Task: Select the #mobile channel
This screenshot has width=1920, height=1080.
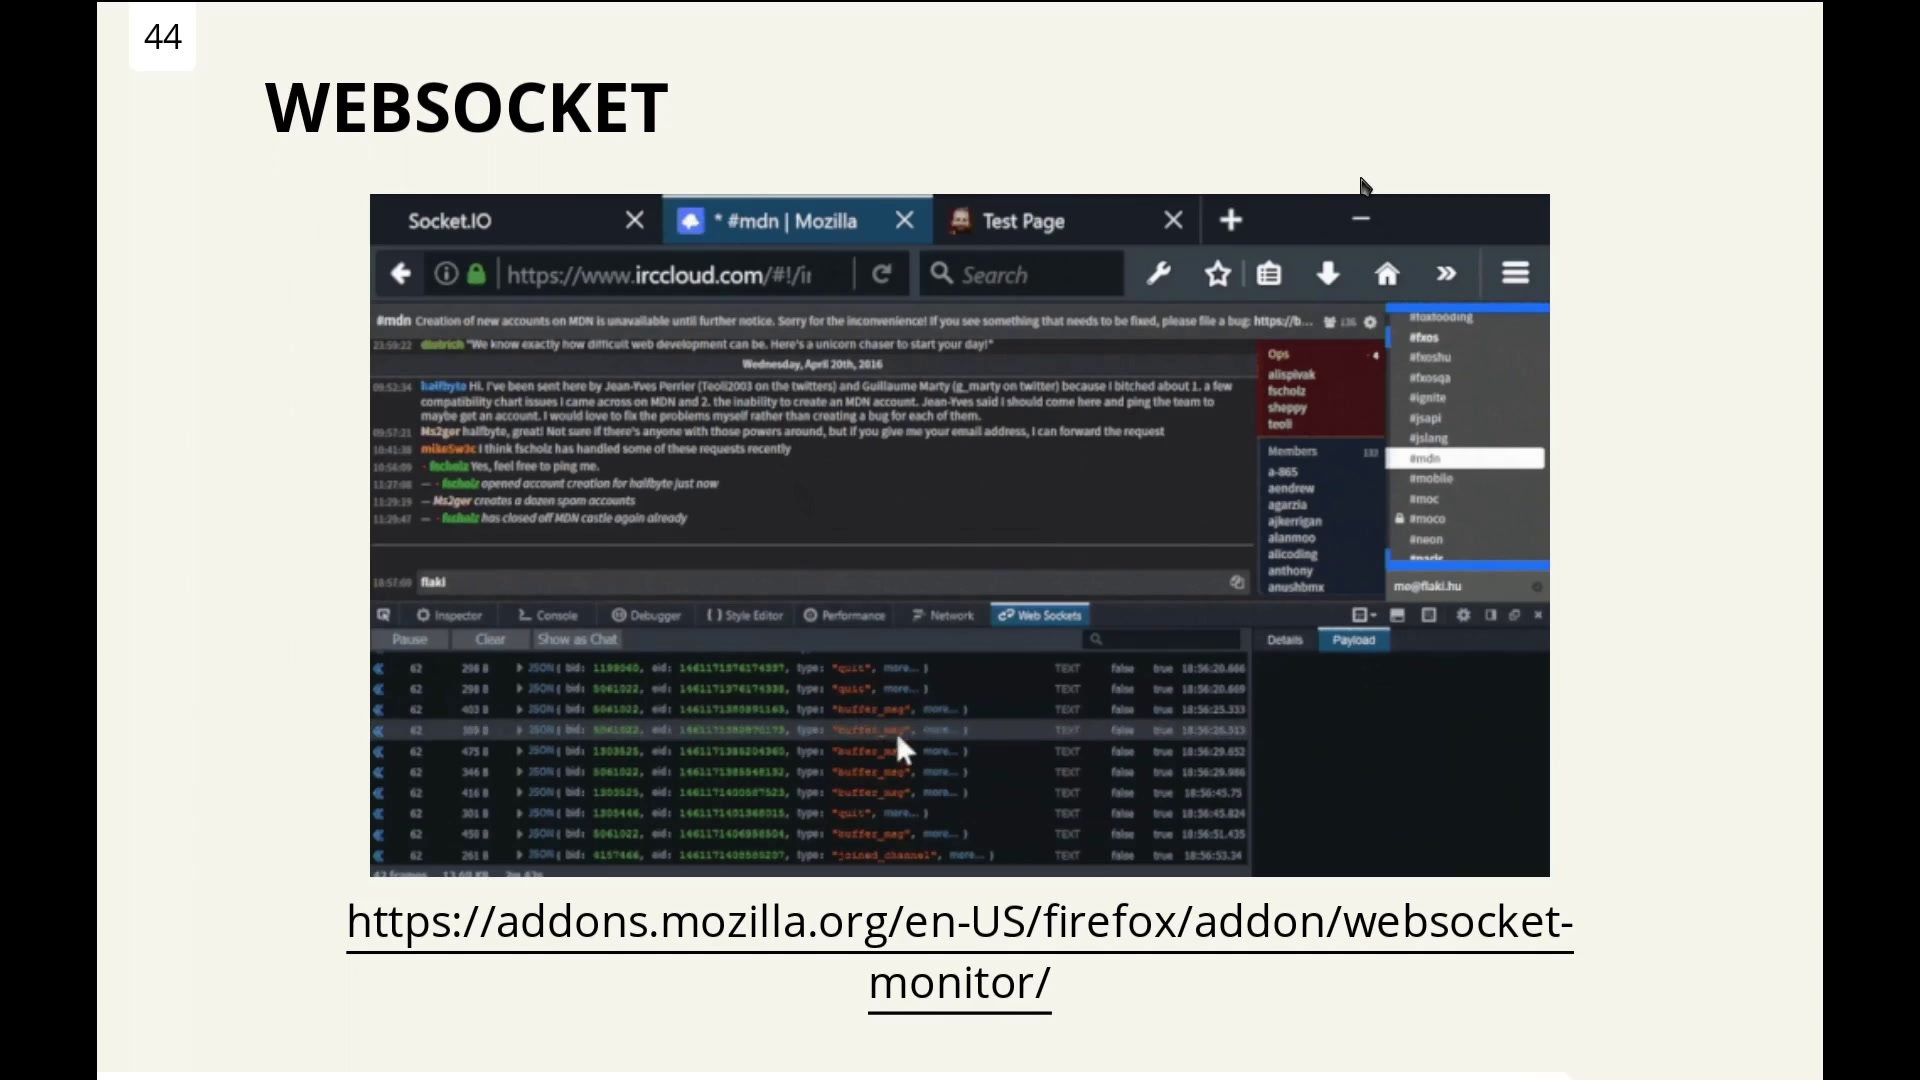Action: coord(1431,479)
